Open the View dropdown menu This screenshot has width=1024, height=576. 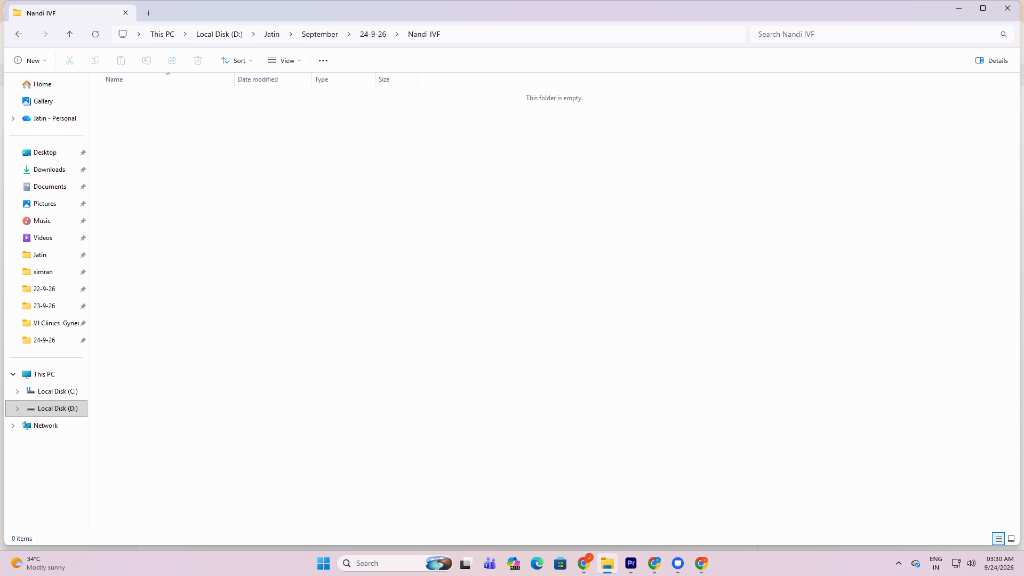click(x=284, y=61)
